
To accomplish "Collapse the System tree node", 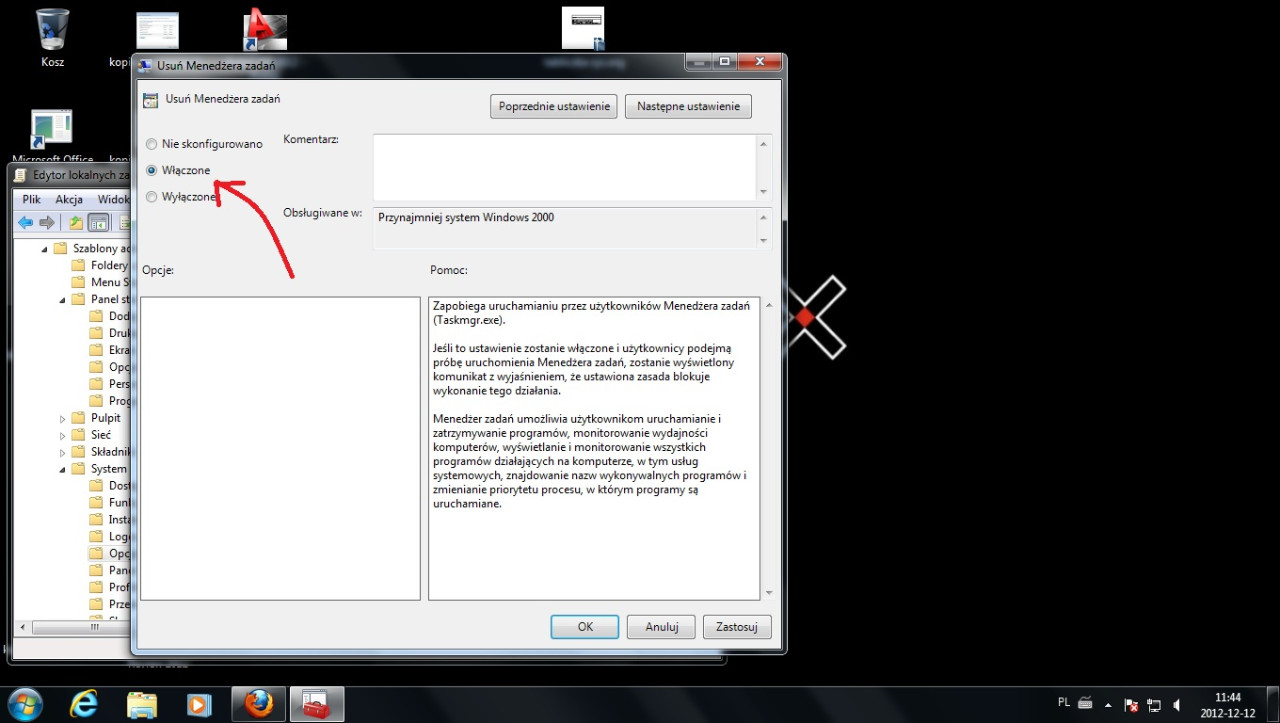I will pos(62,469).
